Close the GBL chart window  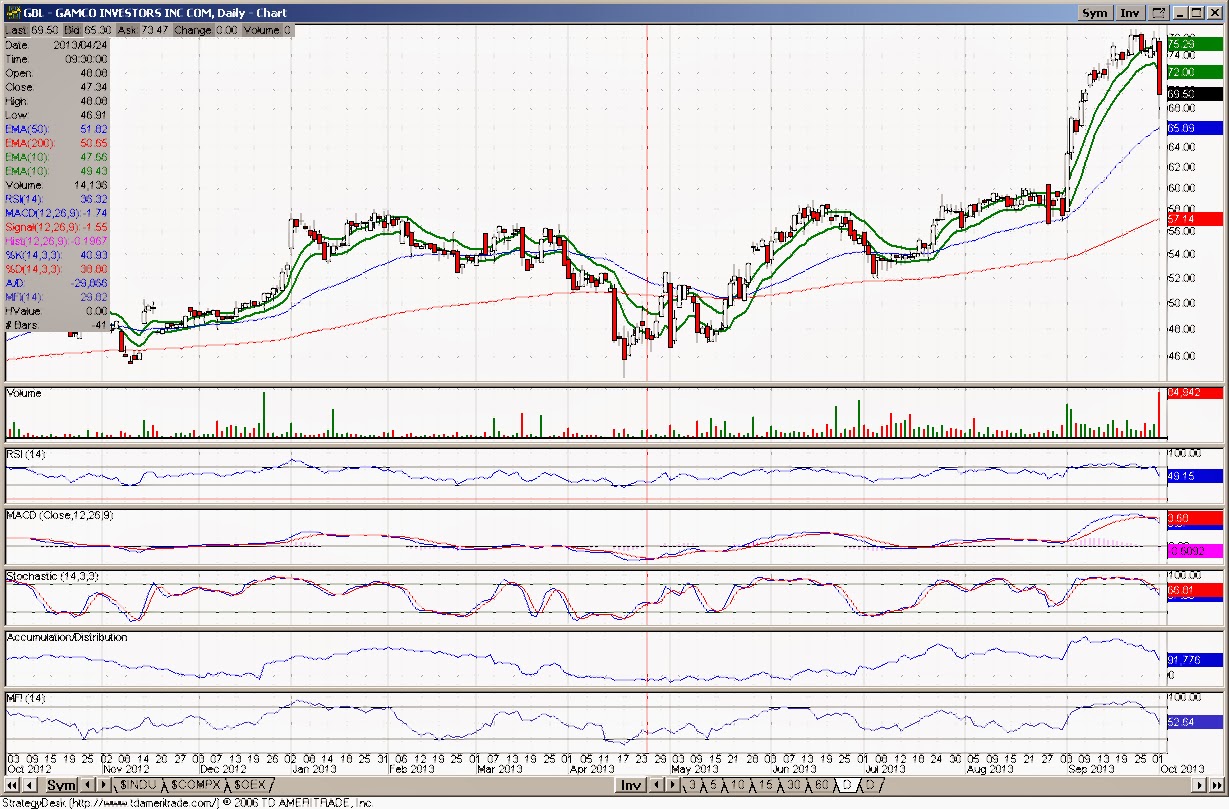tap(1214, 12)
